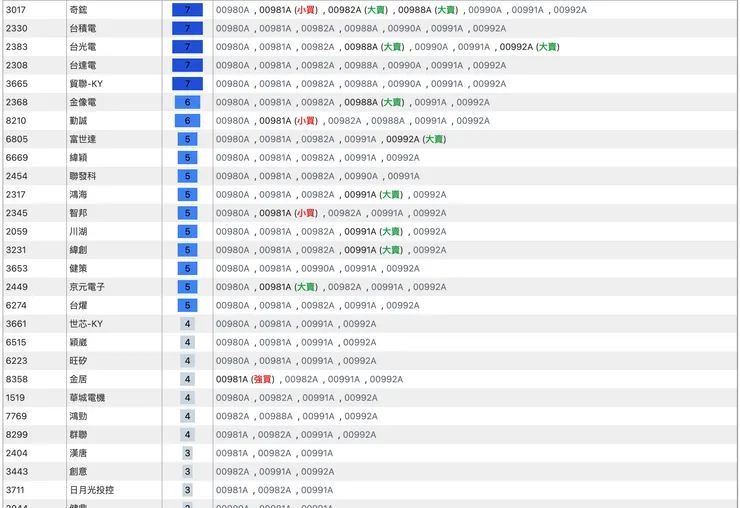Click the count badge 6 in 金像電 row
740x508 pixels.
(x=187, y=102)
